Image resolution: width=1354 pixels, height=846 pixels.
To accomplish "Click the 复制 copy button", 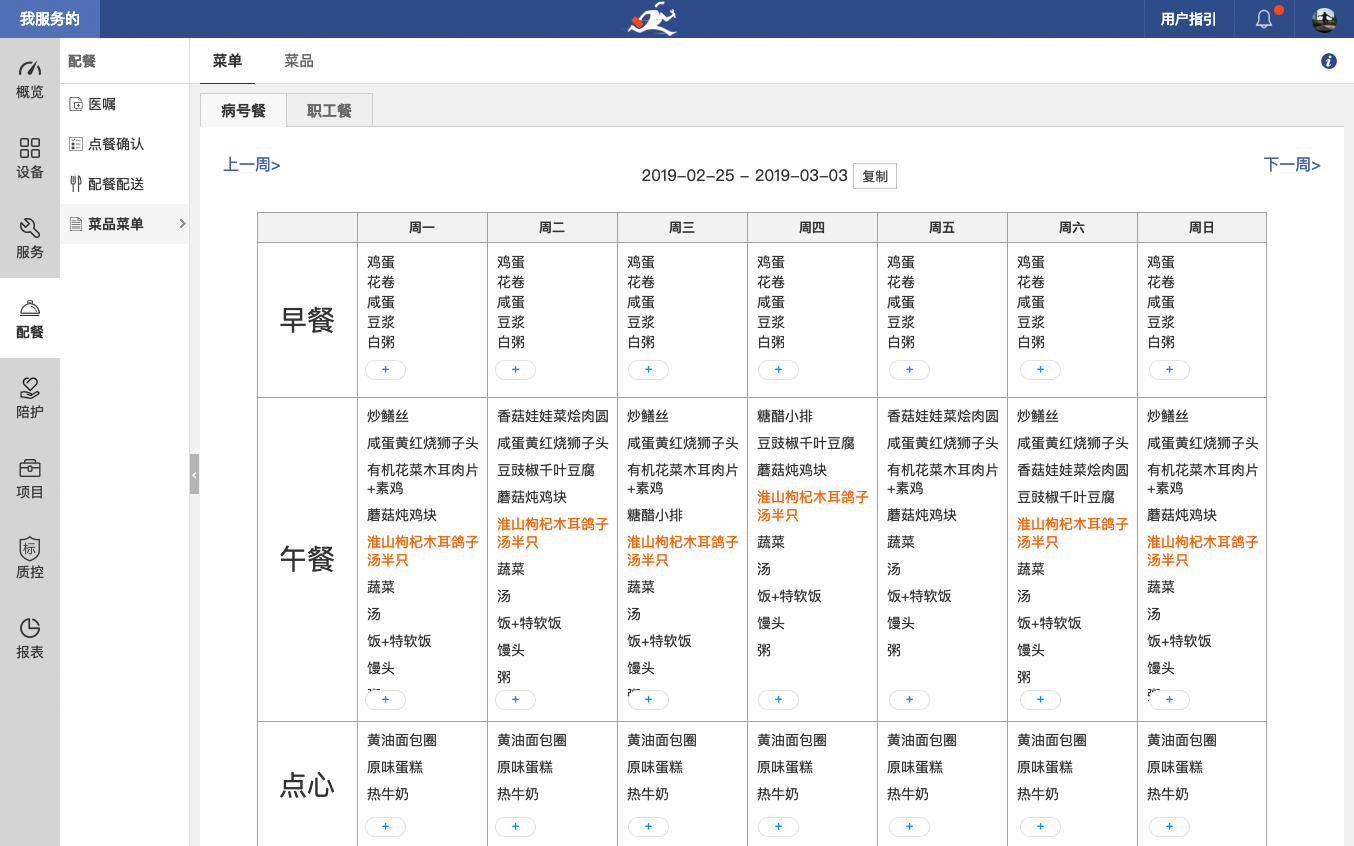I will point(875,176).
